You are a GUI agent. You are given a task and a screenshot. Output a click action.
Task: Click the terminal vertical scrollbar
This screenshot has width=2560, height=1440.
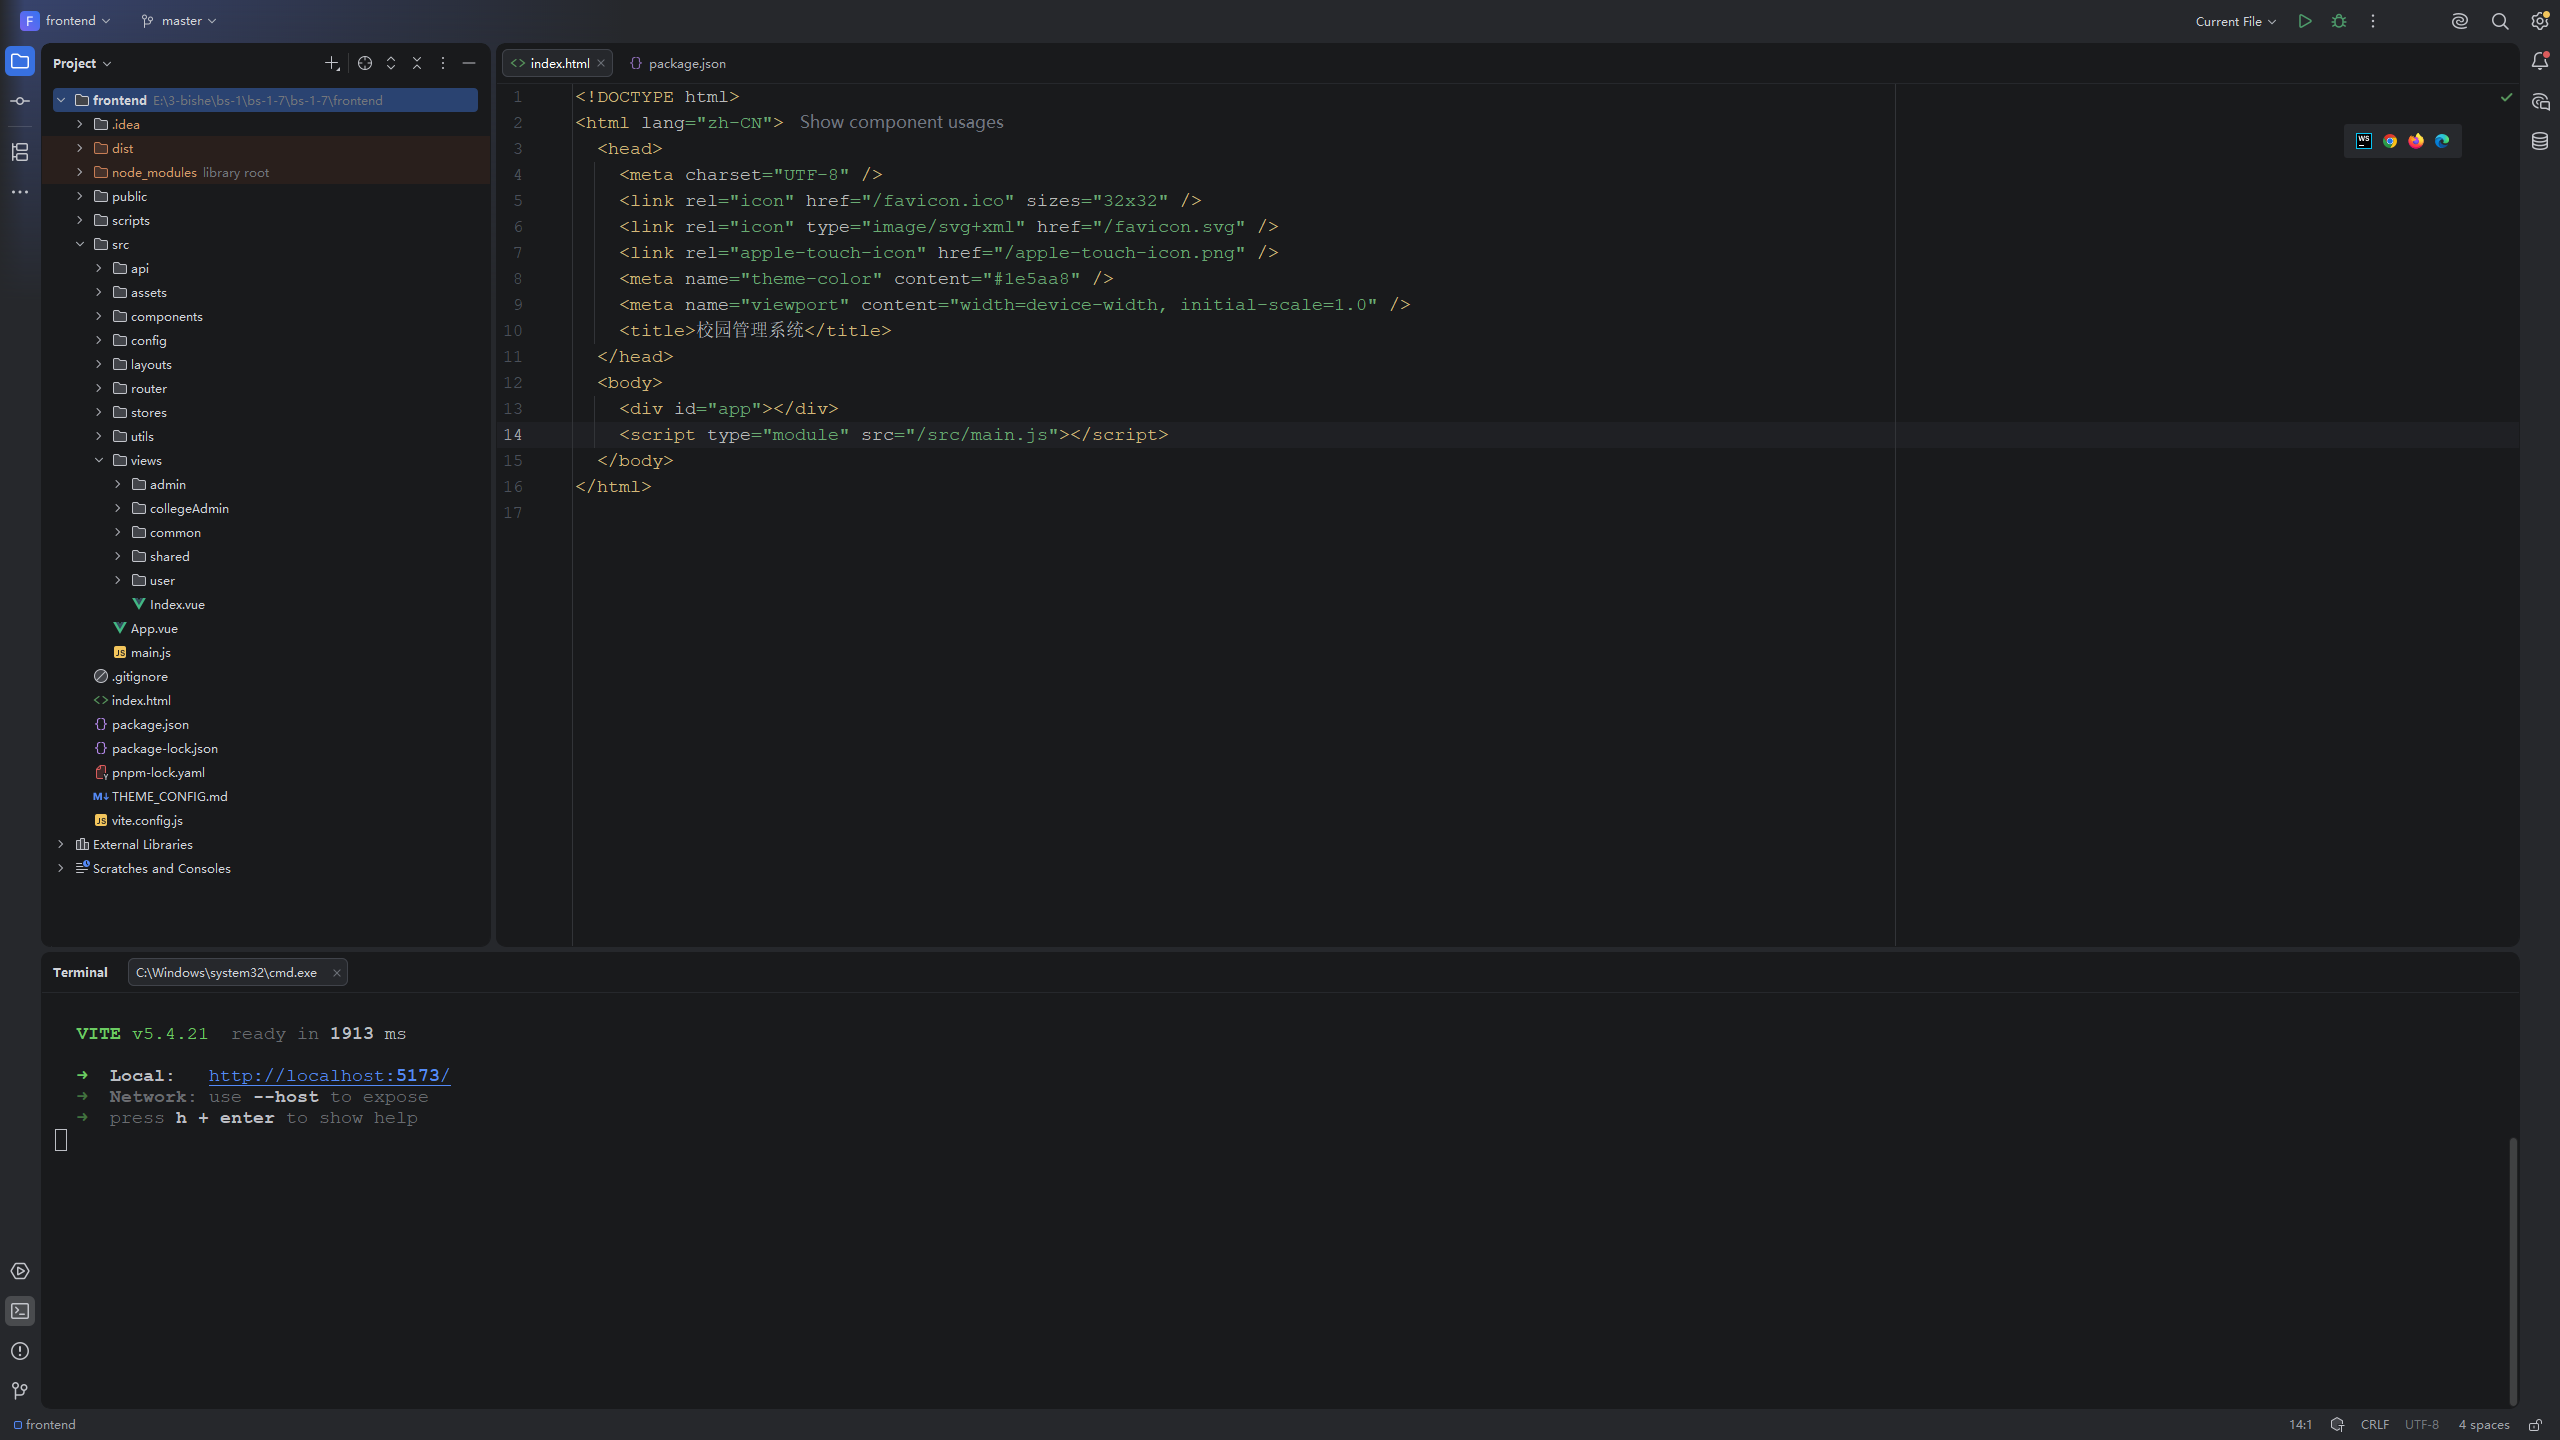pos(2512,1270)
